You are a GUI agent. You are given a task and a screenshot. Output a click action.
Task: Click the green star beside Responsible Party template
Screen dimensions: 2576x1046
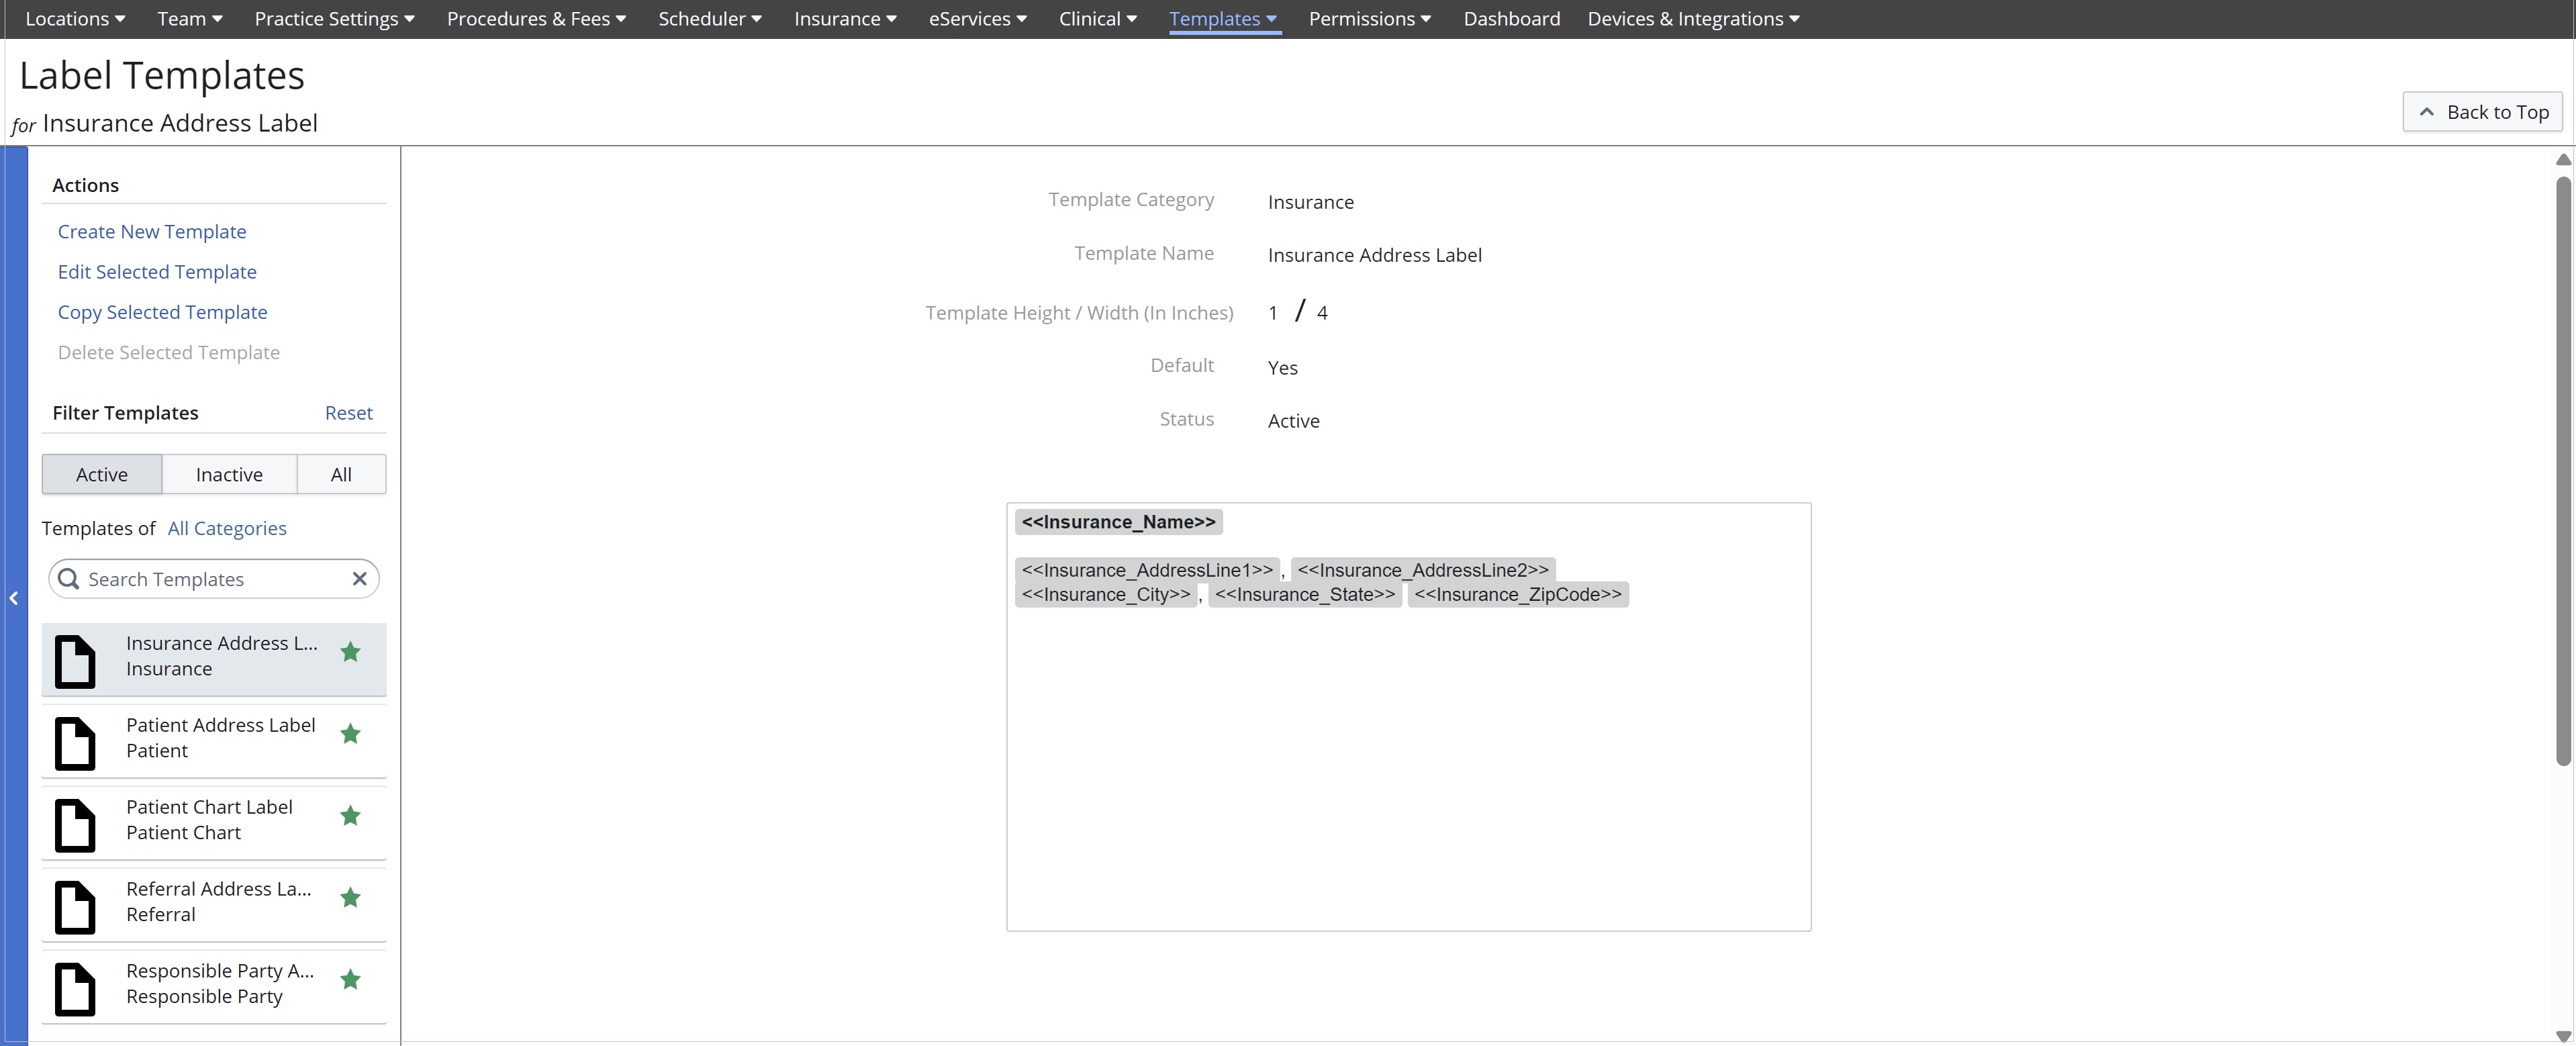pos(350,980)
